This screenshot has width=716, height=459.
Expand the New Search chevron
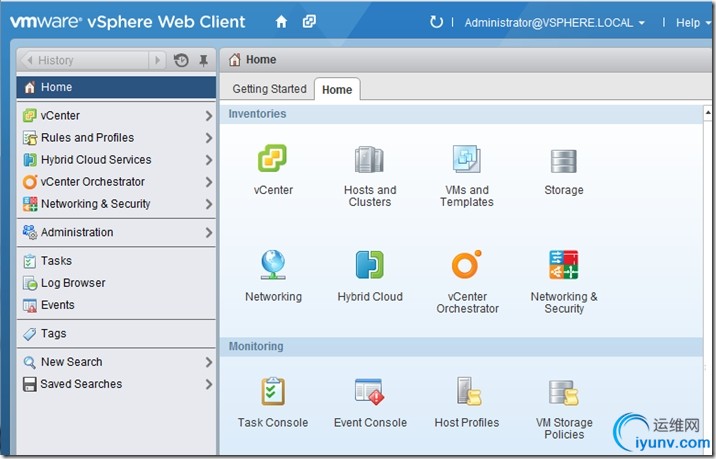coord(209,362)
